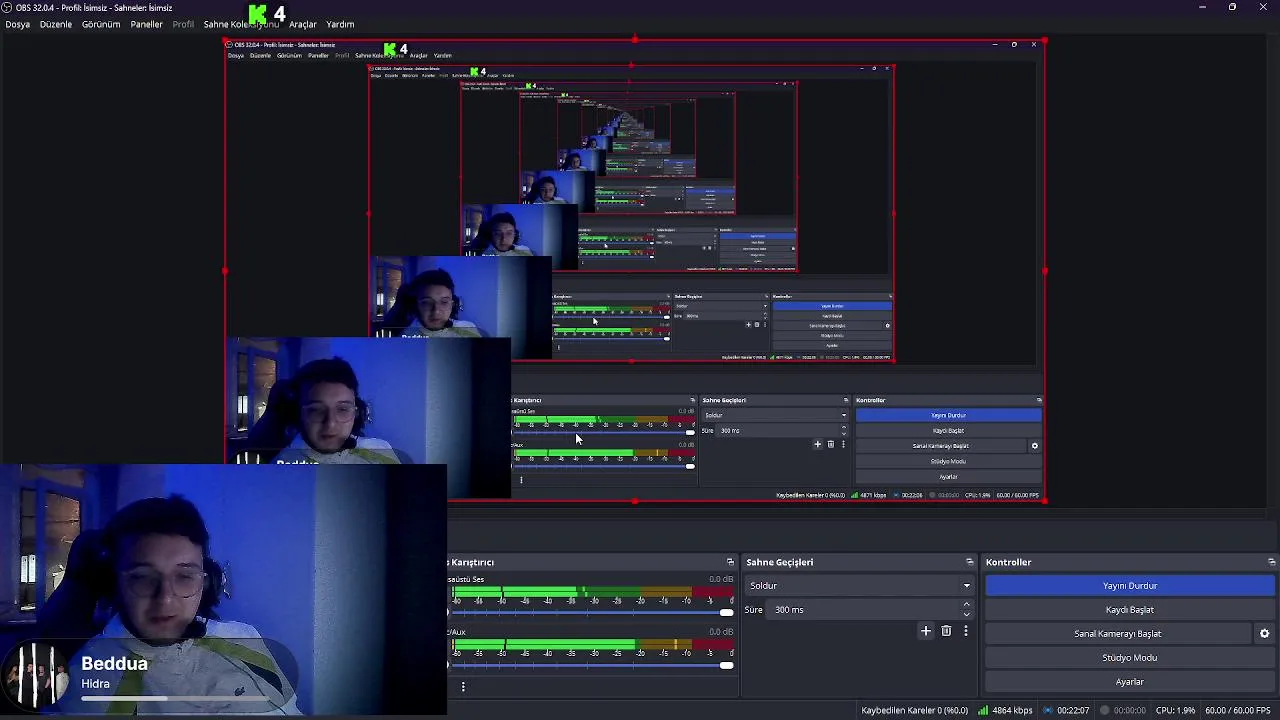Click the streaming live indicator icon in status bar
The image size is (1280, 720).
1048,710
